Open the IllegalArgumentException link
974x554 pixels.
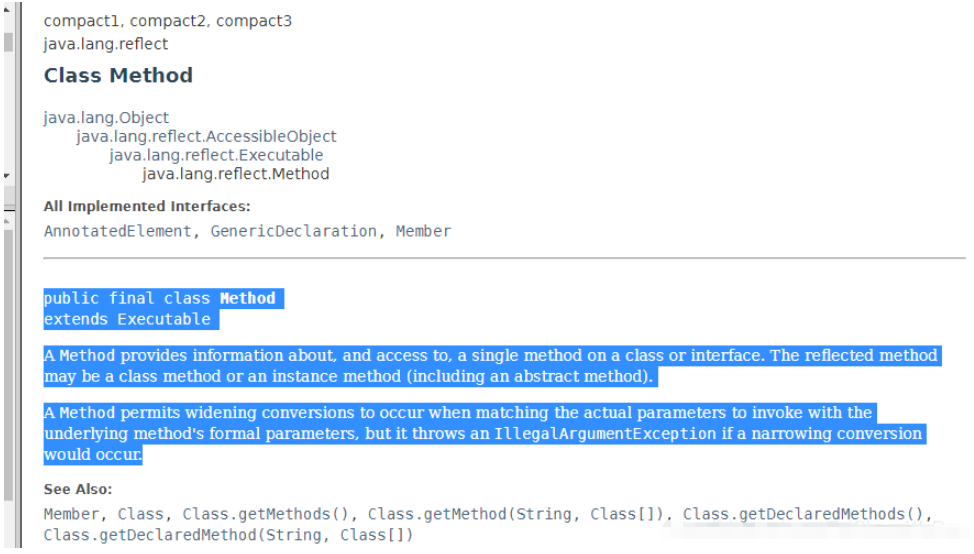pyautogui.click(x=605, y=434)
